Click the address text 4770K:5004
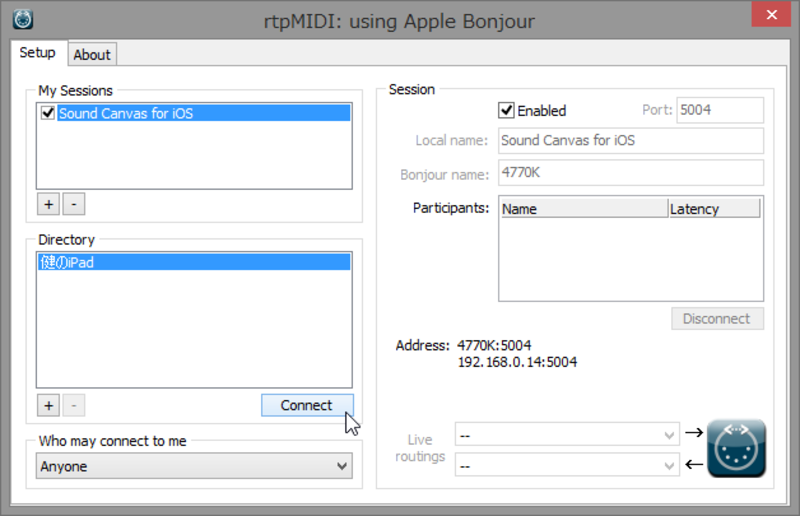800x516 pixels. click(x=494, y=346)
